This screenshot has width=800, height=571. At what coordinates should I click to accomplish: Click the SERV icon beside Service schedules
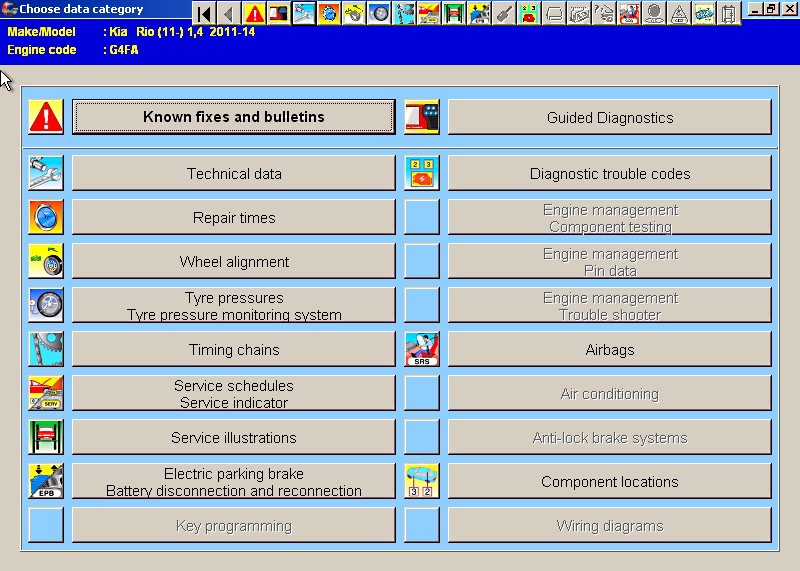46,394
